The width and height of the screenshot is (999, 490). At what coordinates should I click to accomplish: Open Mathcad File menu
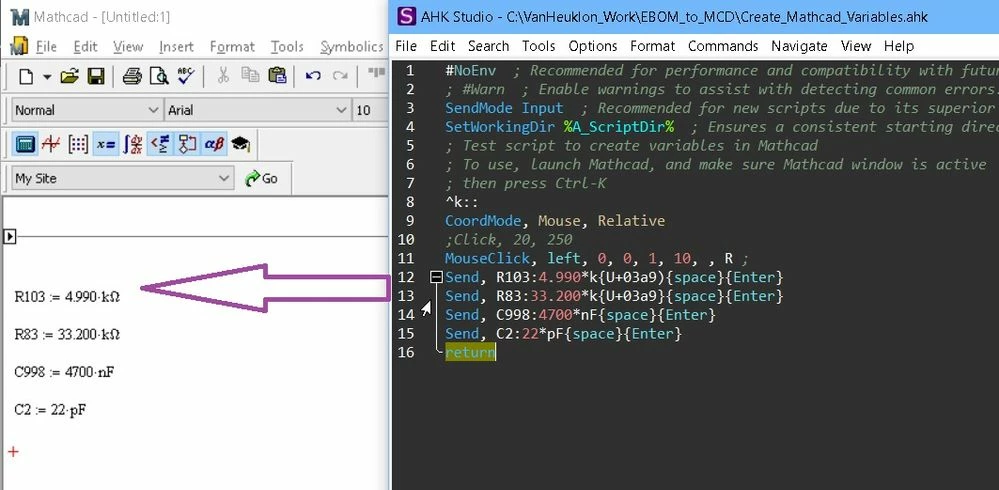tap(46, 47)
